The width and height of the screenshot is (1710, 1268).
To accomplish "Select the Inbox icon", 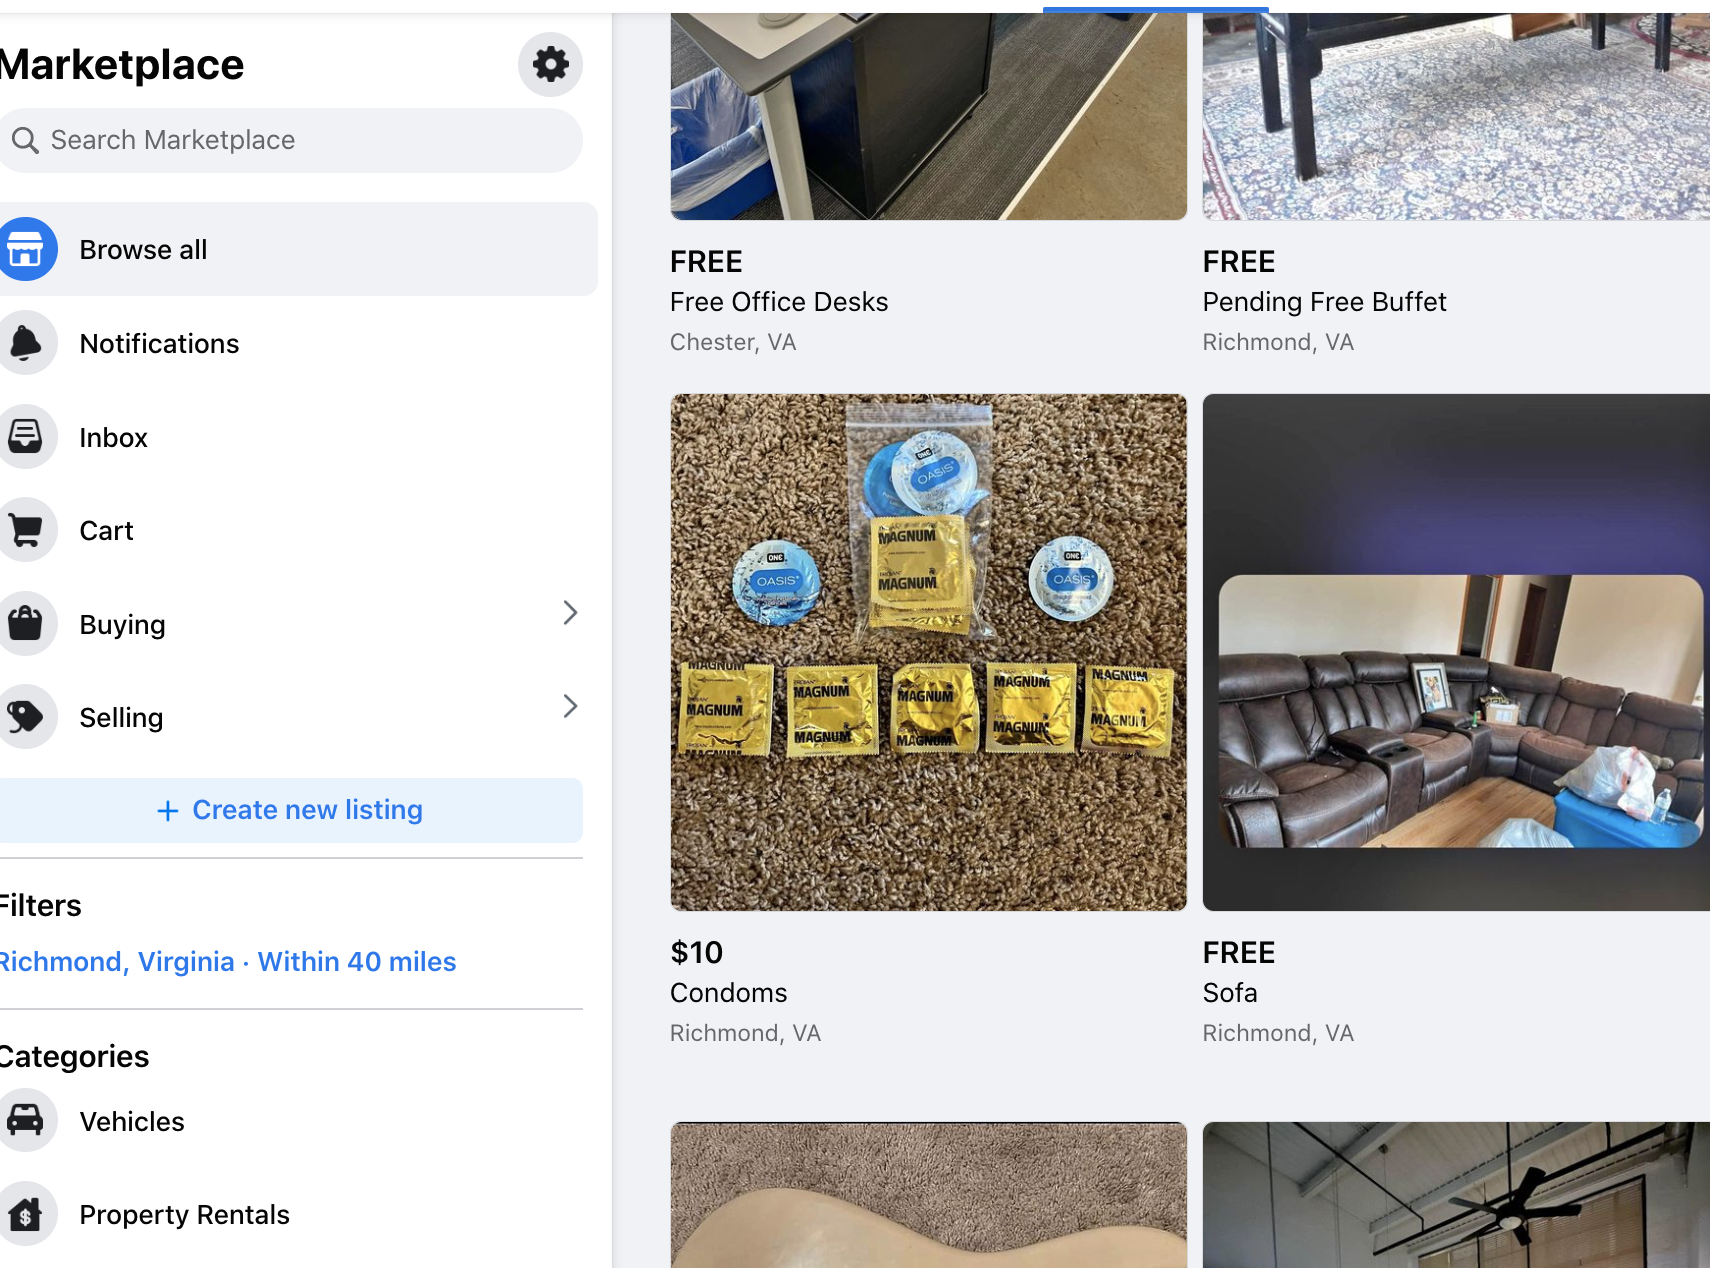I will click(25, 437).
